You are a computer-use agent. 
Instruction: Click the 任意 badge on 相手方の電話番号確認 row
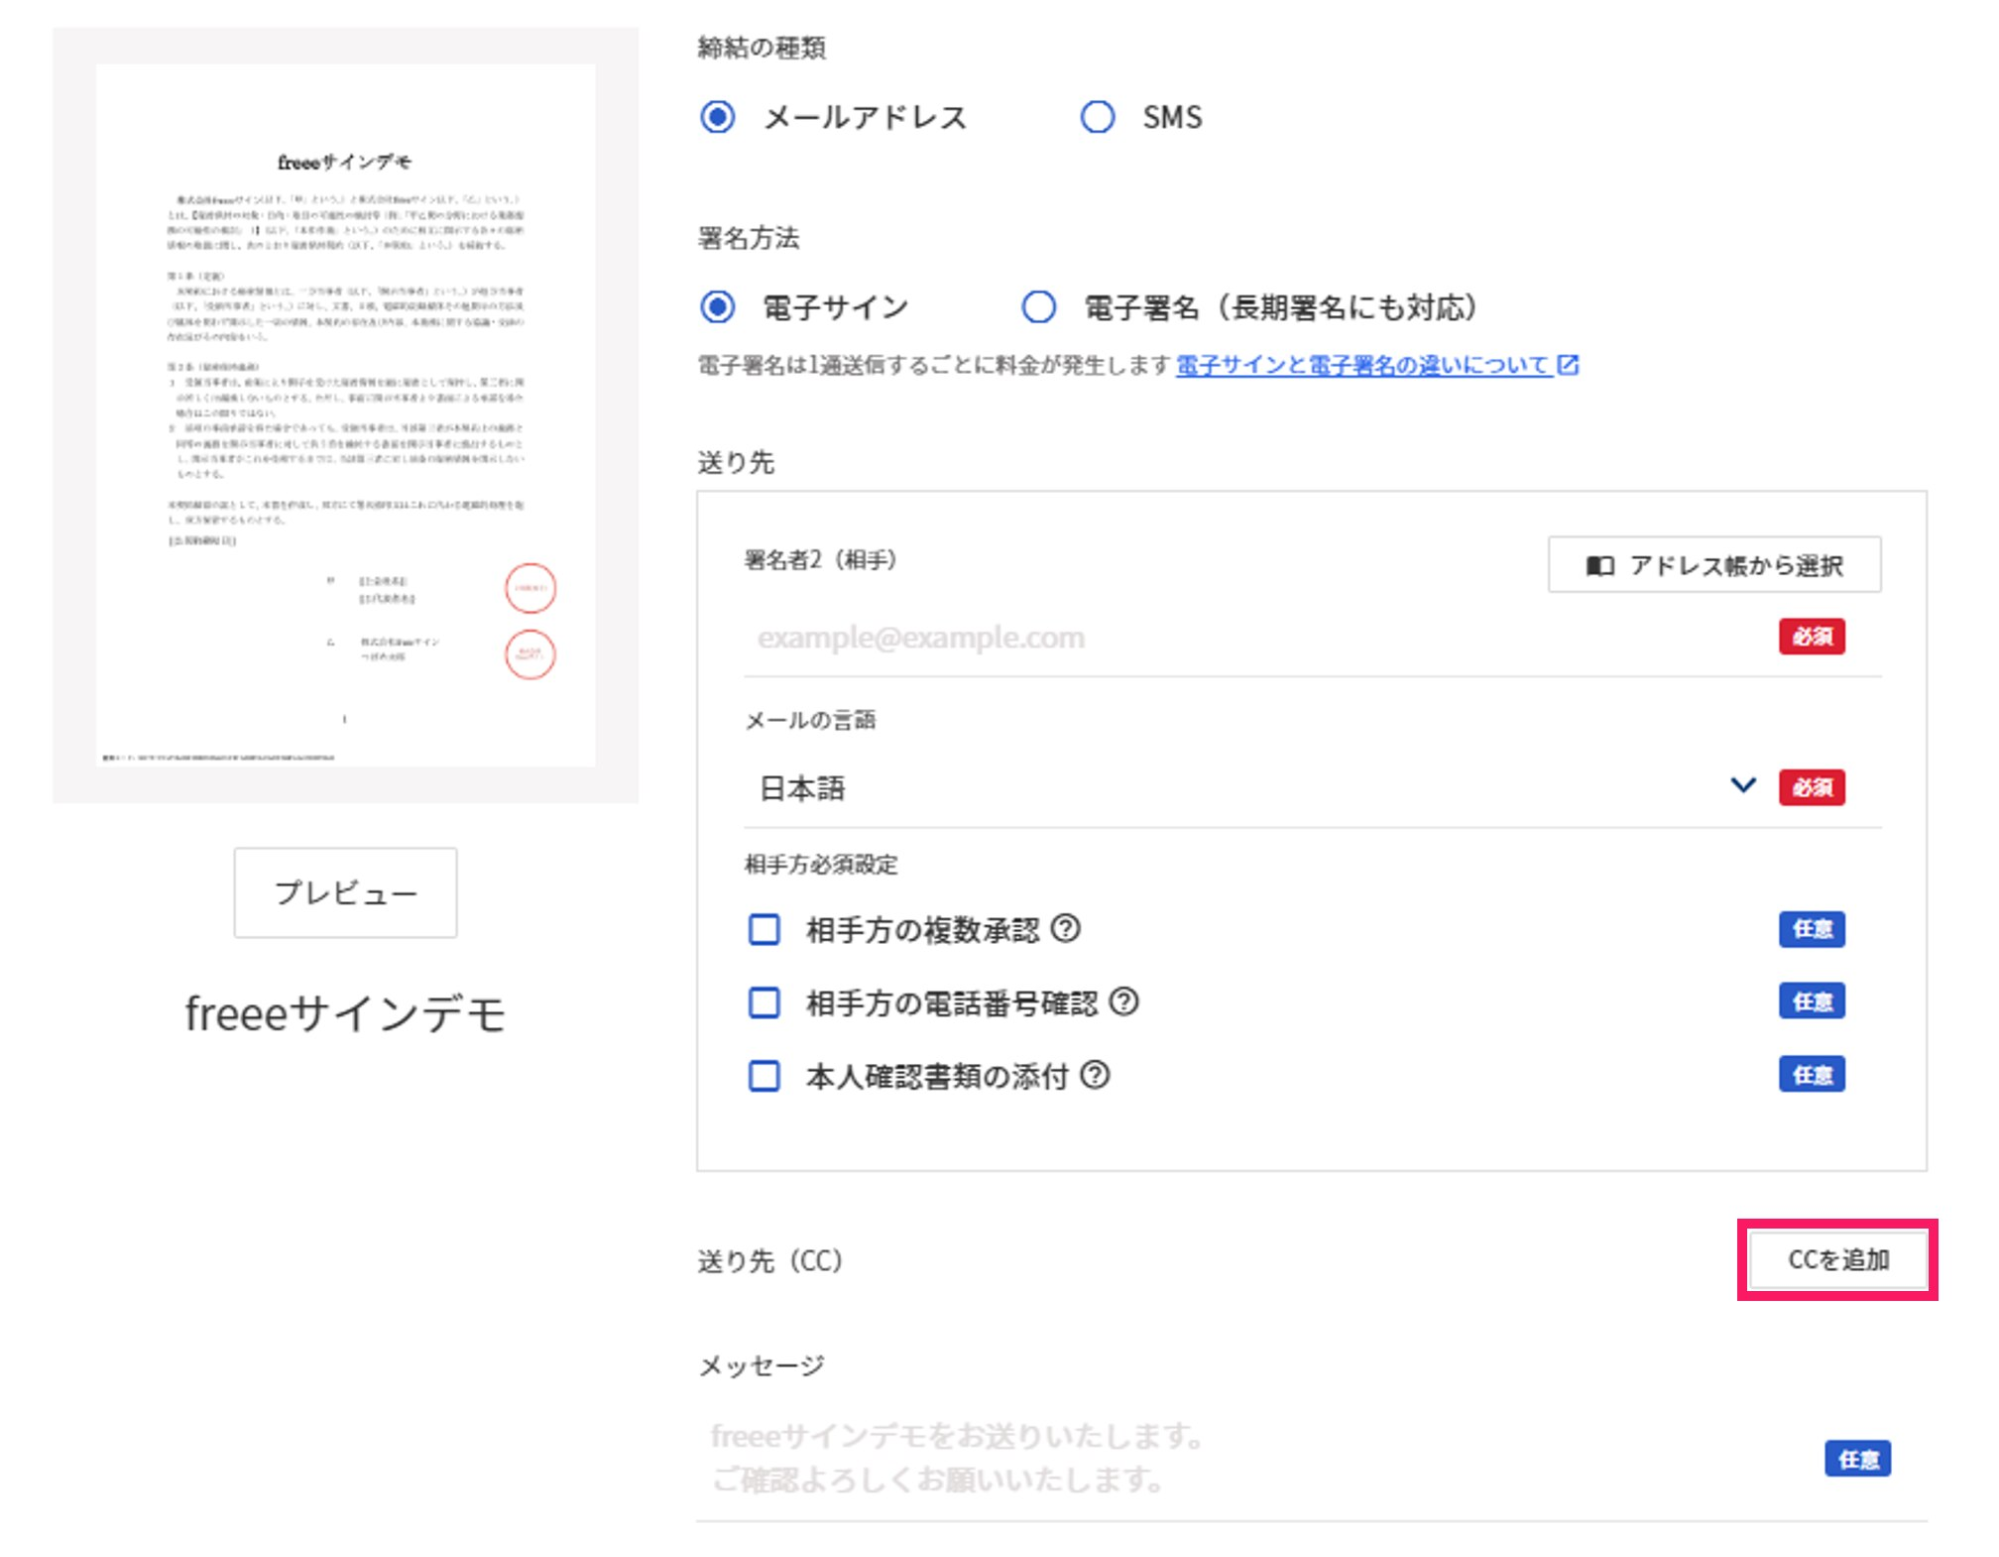point(1812,1002)
